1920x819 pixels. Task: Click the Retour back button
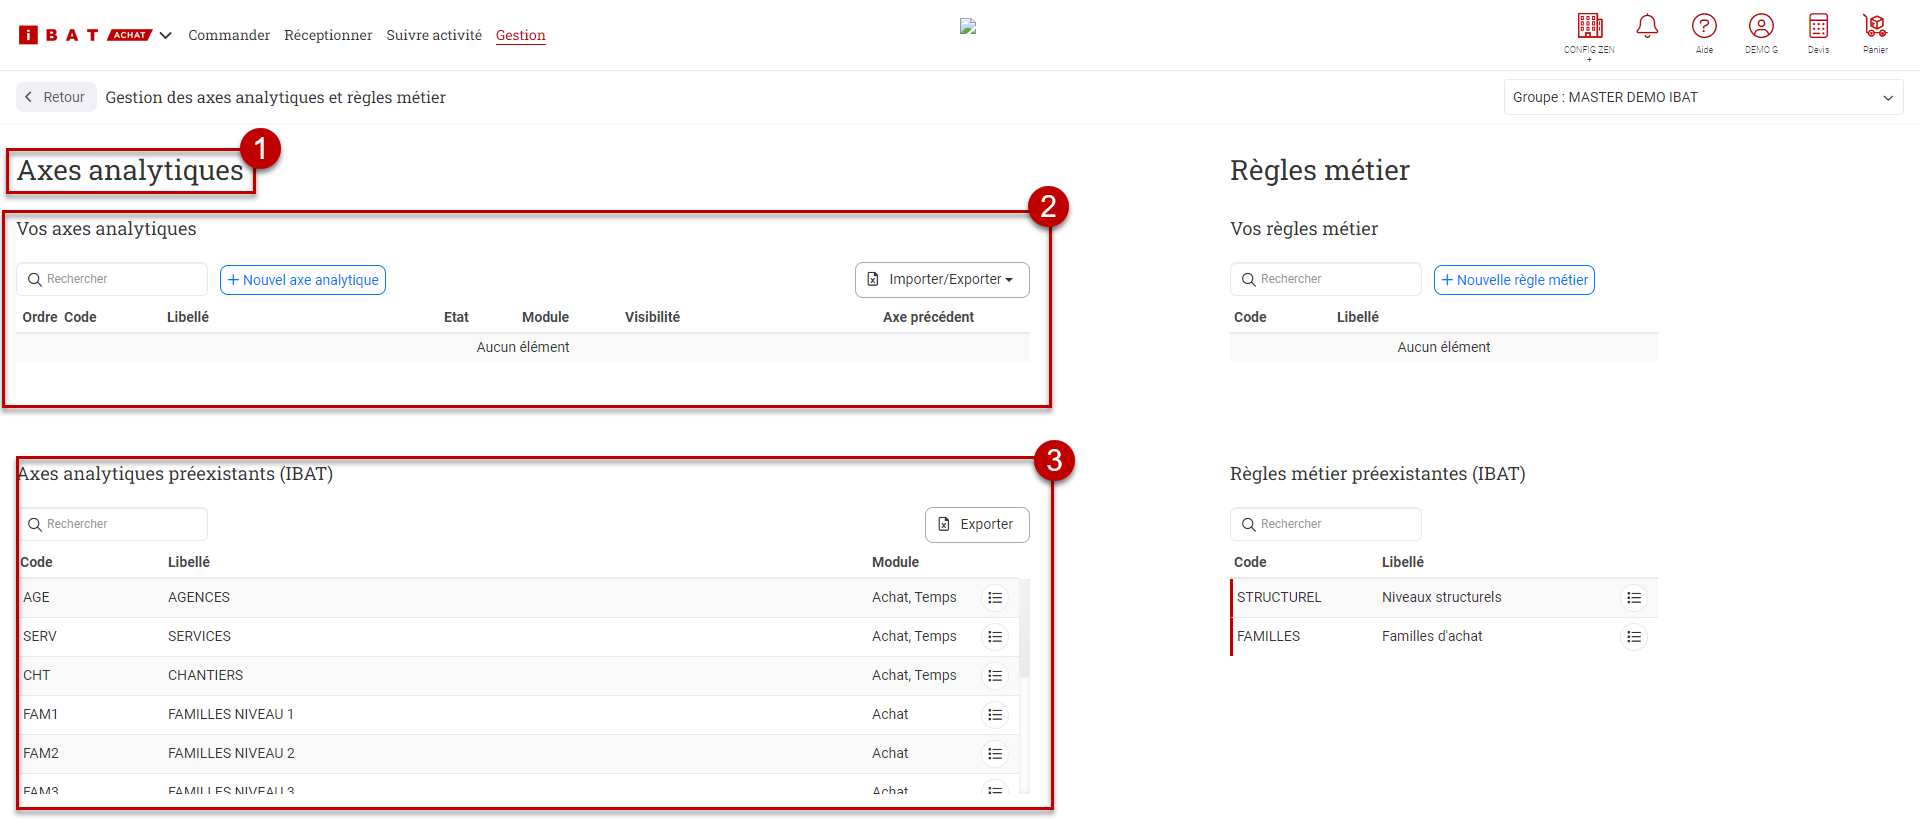pyautogui.click(x=56, y=97)
